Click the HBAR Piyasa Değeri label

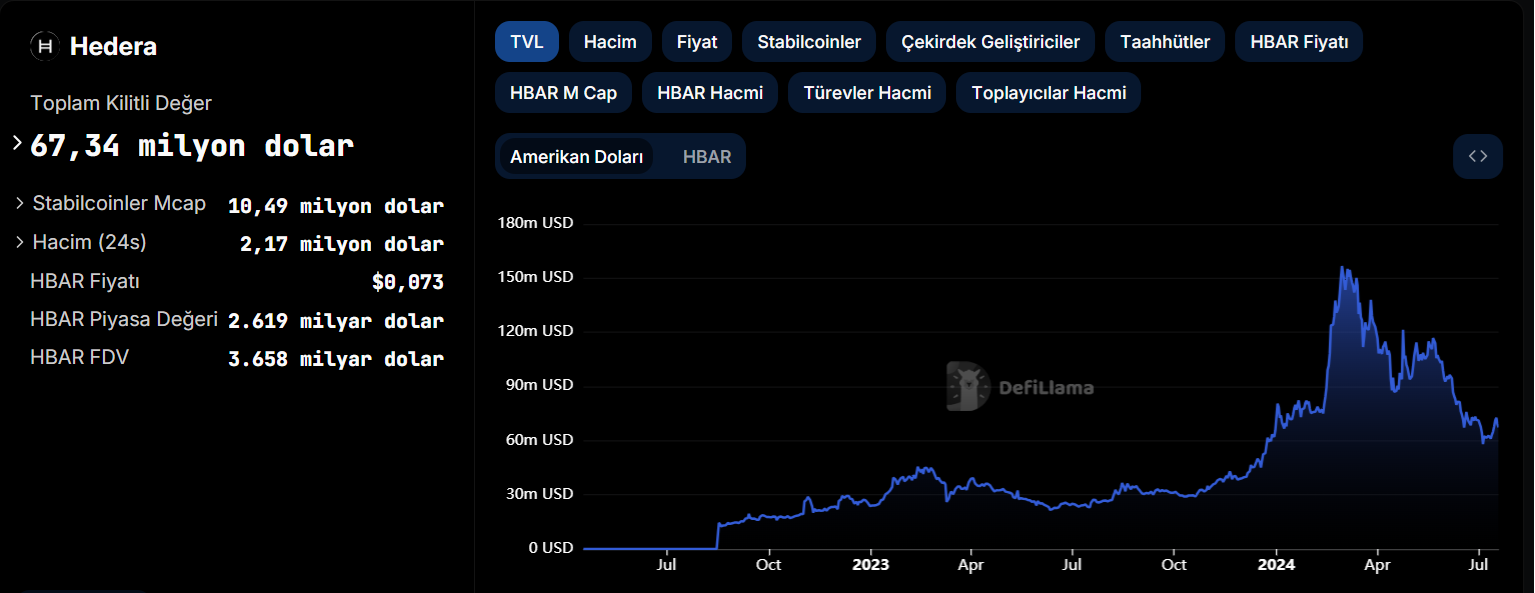click(x=124, y=319)
